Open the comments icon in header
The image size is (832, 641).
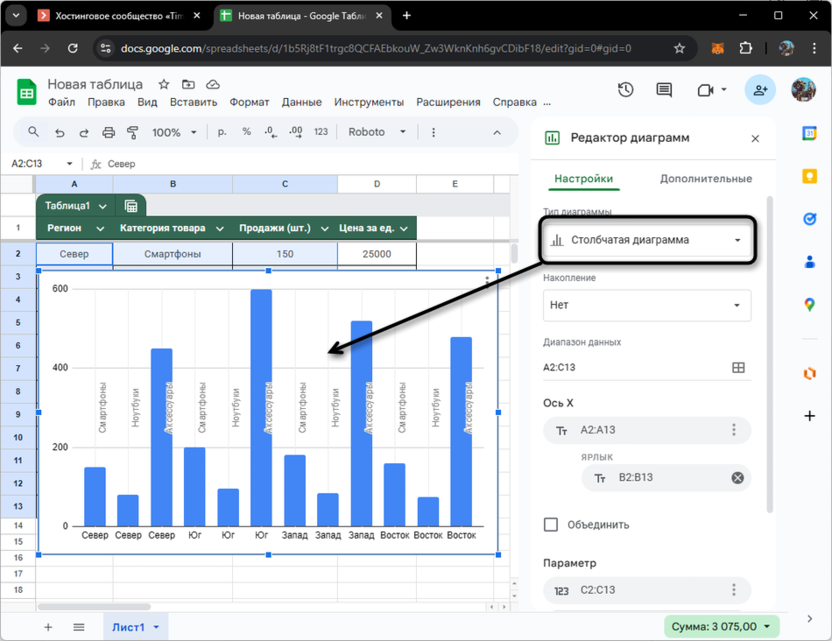(x=664, y=90)
